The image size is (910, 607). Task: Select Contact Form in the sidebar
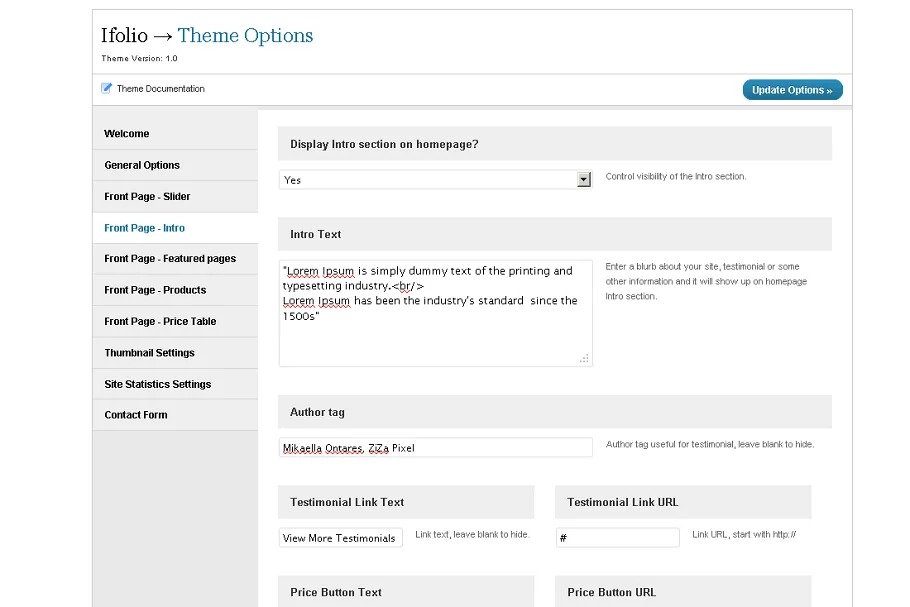click(136, 415)
